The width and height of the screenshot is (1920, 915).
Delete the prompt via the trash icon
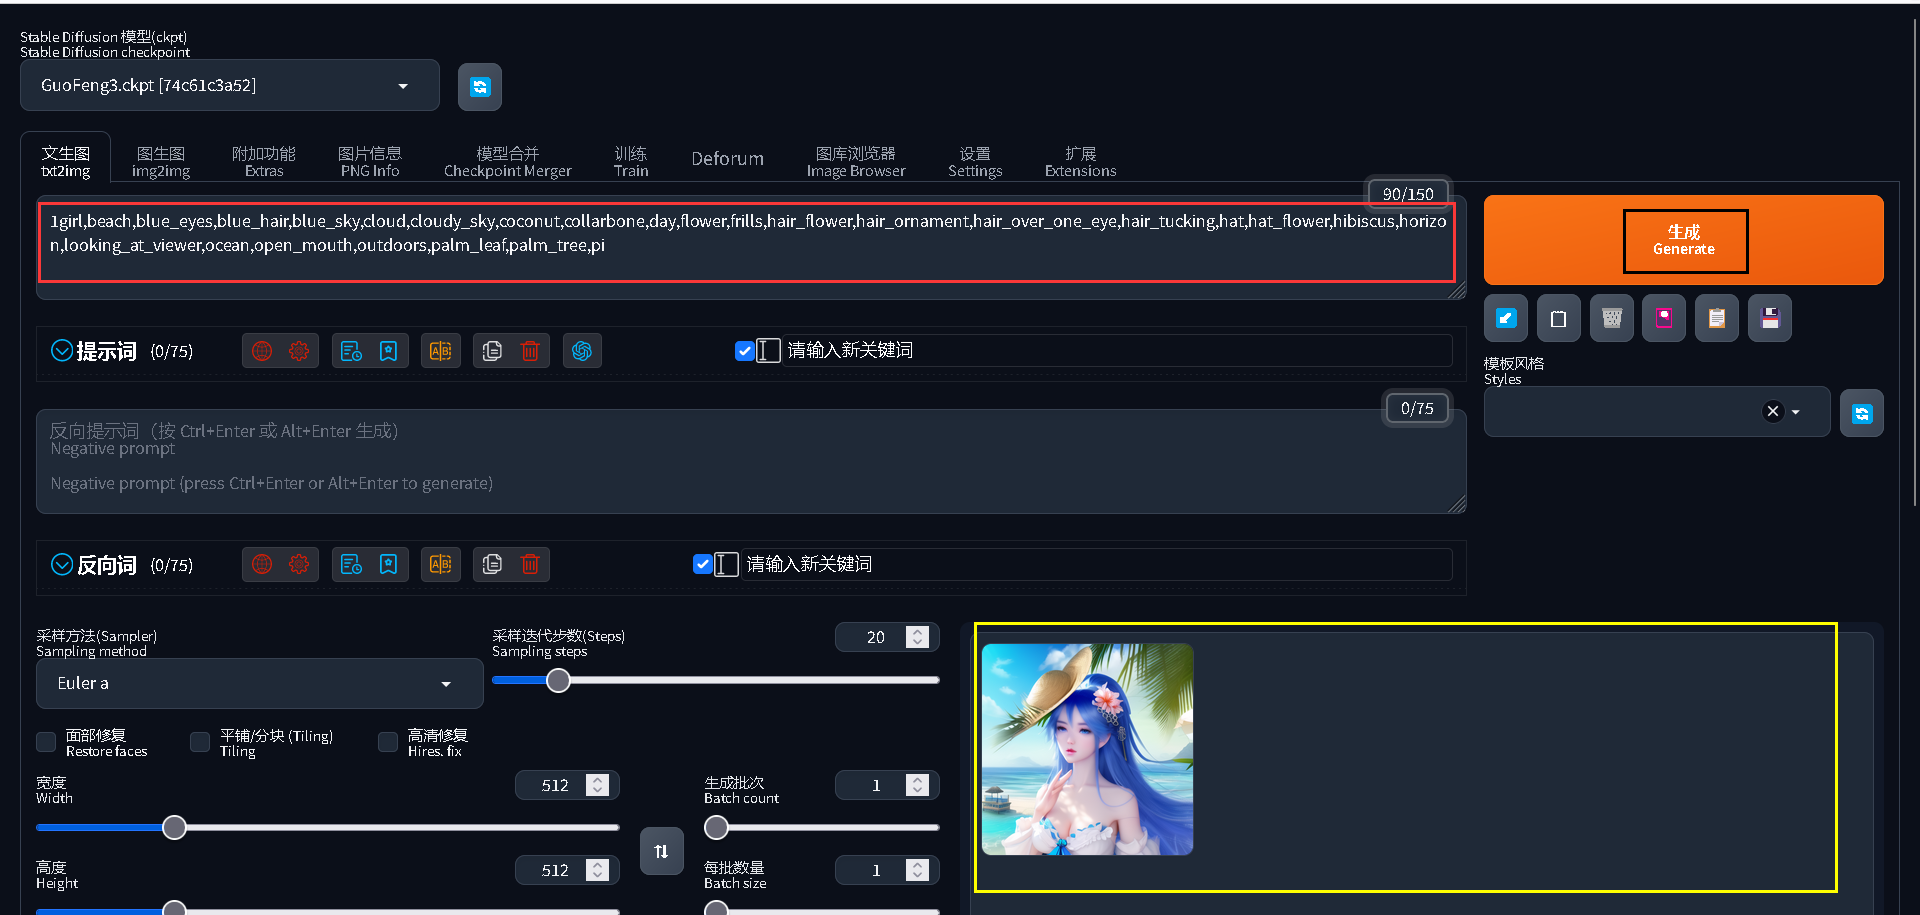coord(530,350)
